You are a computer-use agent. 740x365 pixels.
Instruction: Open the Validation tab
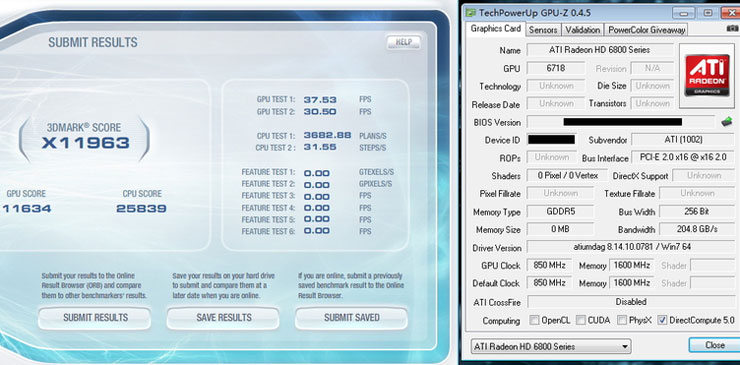click(x=582, y=30)
